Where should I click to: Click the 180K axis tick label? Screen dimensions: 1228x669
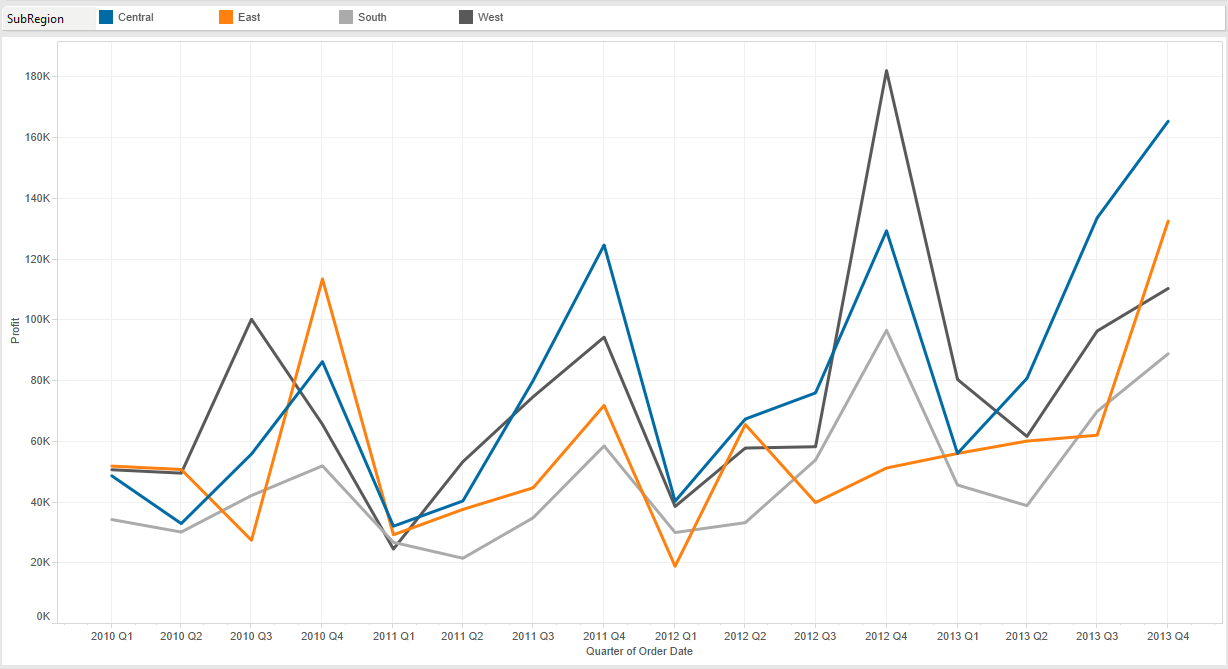[x=36, y=74]
